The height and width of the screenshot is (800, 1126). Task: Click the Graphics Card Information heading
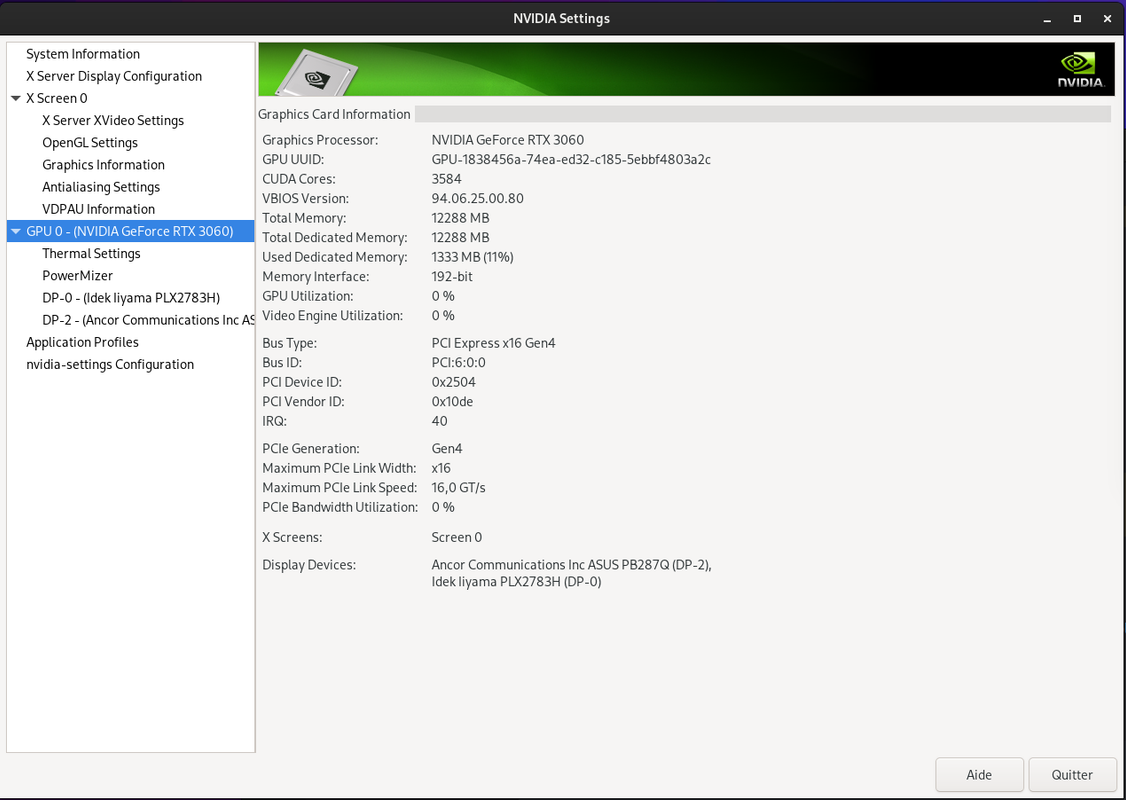pos(334,114)
